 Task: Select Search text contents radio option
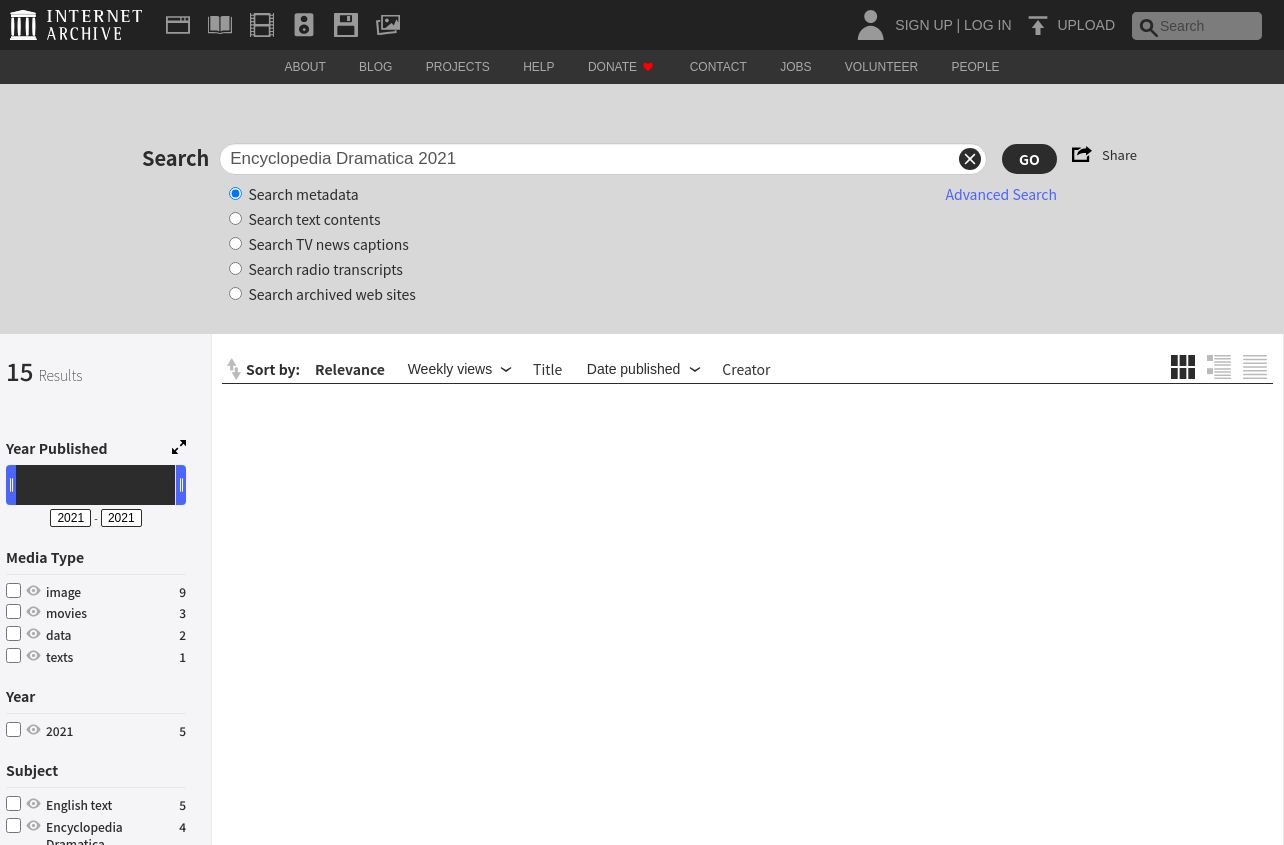coord(235,219)
